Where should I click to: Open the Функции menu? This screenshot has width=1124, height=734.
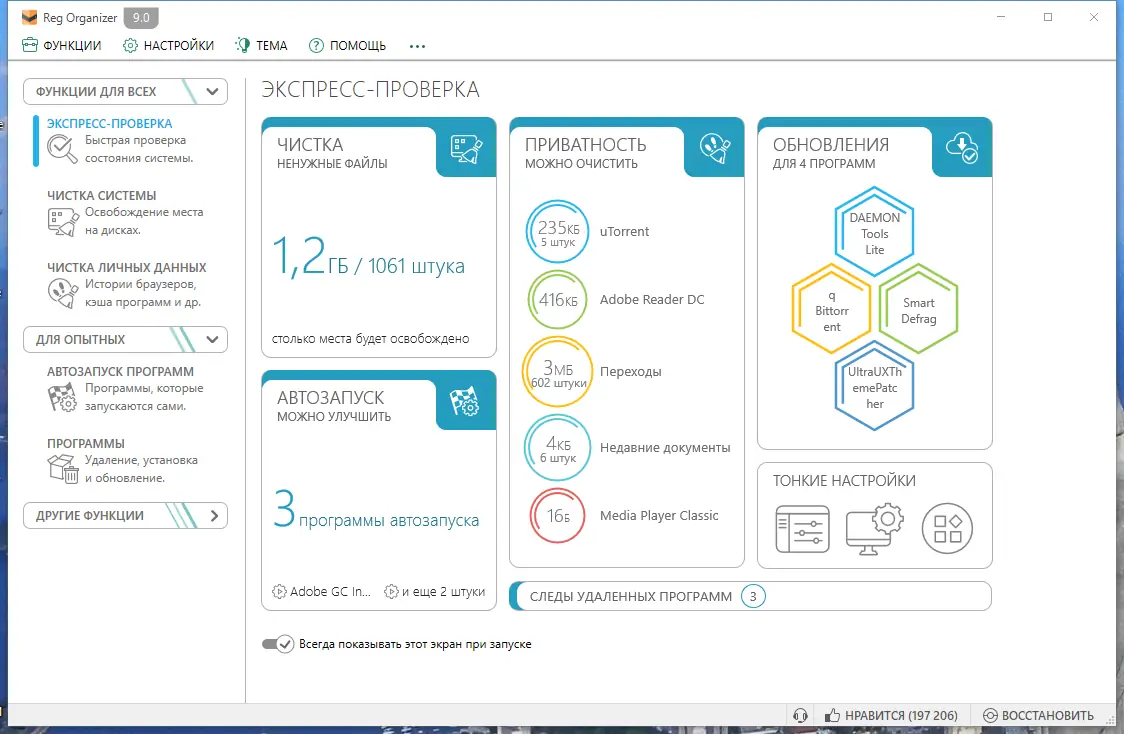[62, 45]
